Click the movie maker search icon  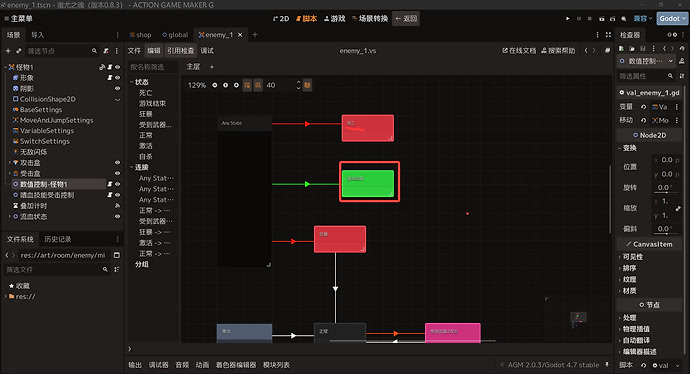point(624,18)
